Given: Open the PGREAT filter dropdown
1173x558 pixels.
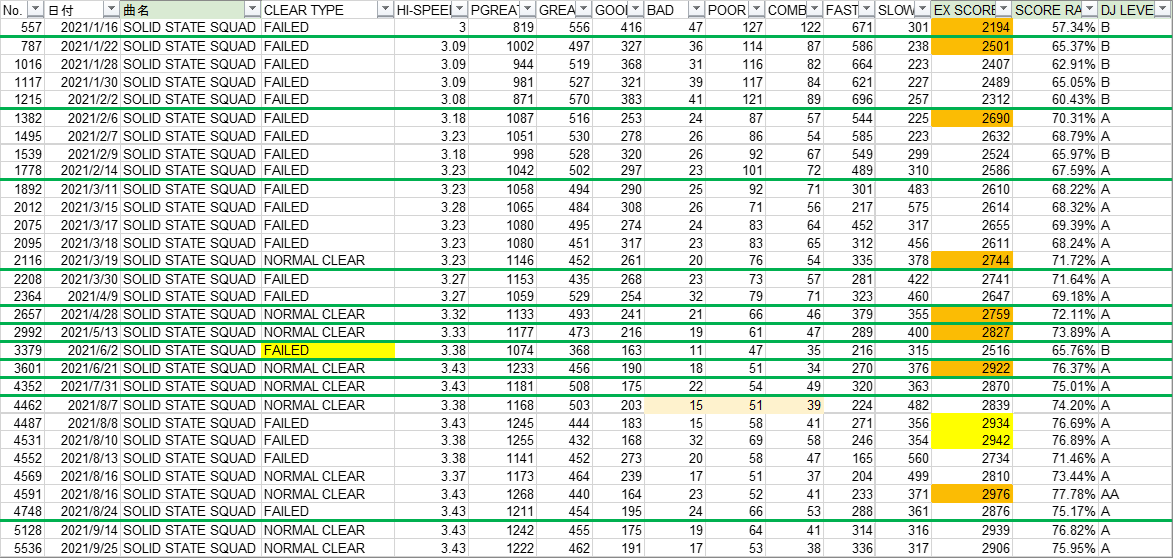Looking at the screenshot, I should pyautogui.click(x=527, y=10).
